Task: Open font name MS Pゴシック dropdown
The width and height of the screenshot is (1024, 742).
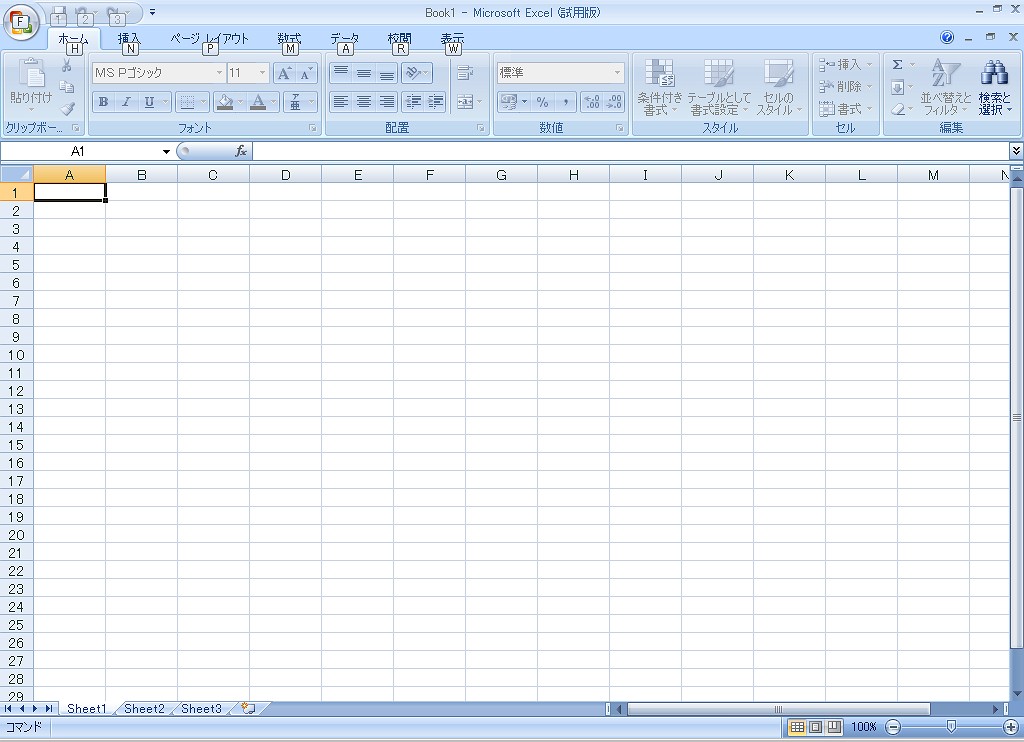Action: pos(219,73)
